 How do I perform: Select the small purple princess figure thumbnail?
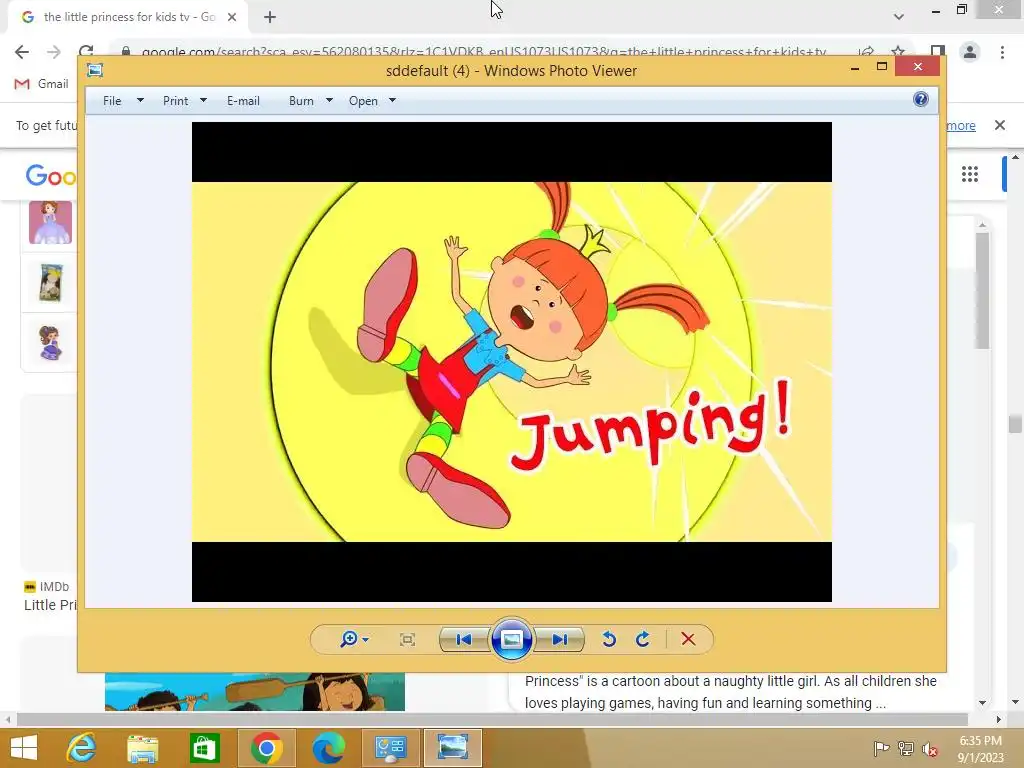(x=50, y=343)
